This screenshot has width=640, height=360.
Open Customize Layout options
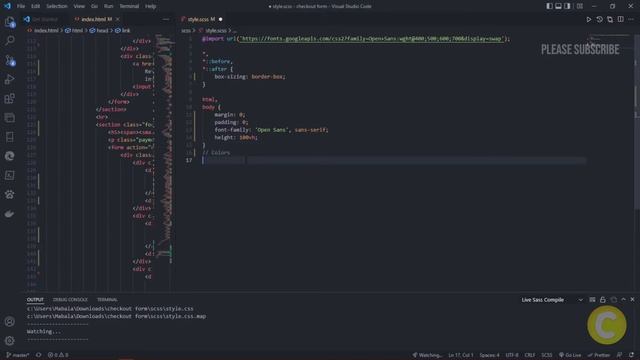(x=580, y=6)
